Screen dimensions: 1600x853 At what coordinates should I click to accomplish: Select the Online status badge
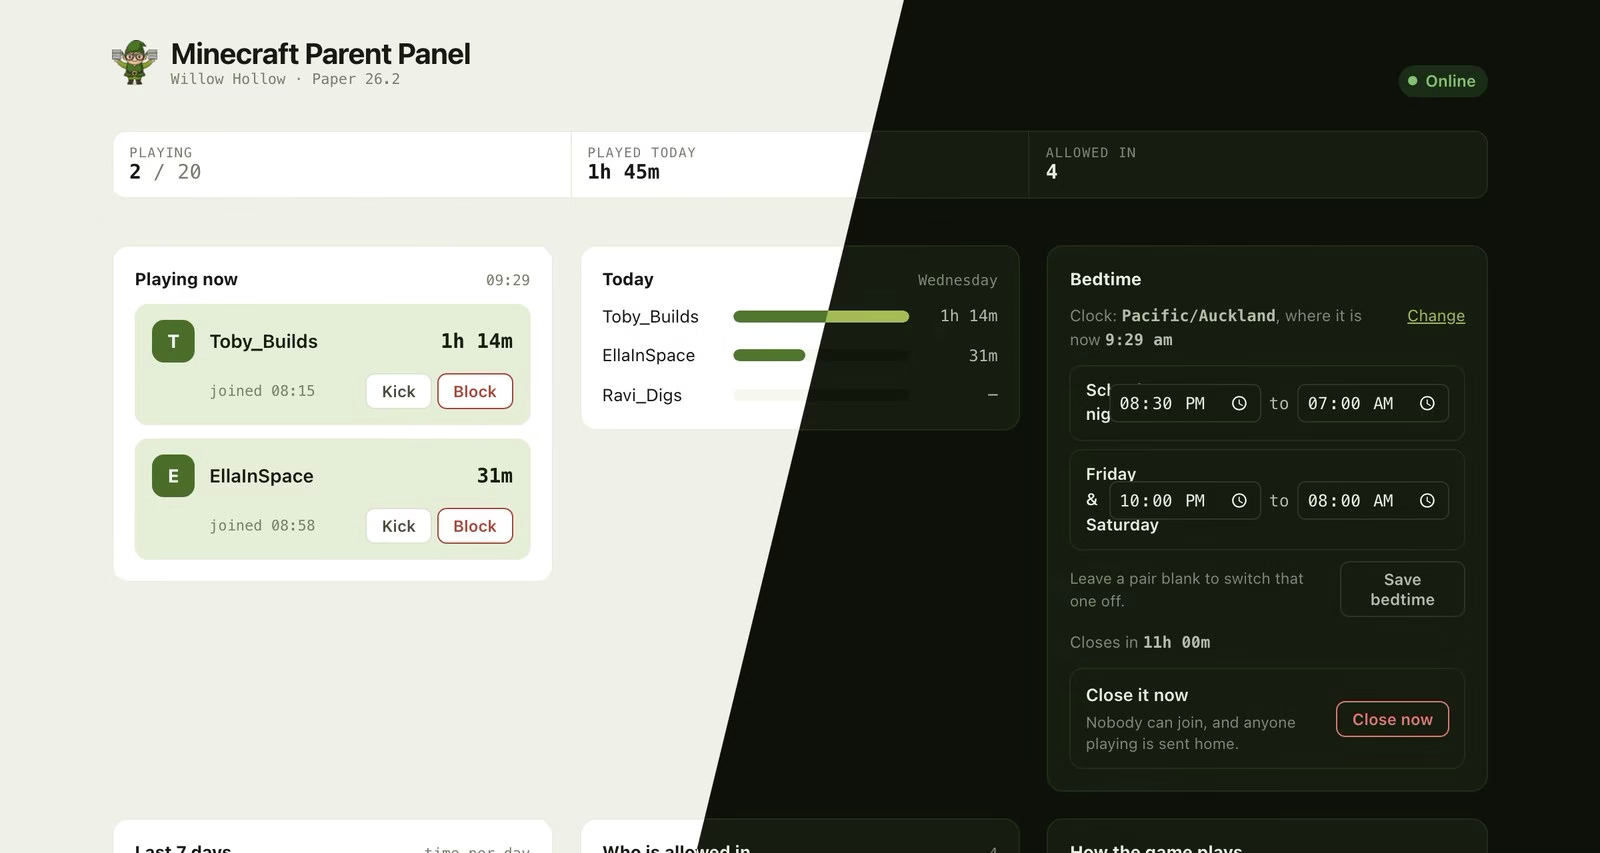[x=1443, y=81]
